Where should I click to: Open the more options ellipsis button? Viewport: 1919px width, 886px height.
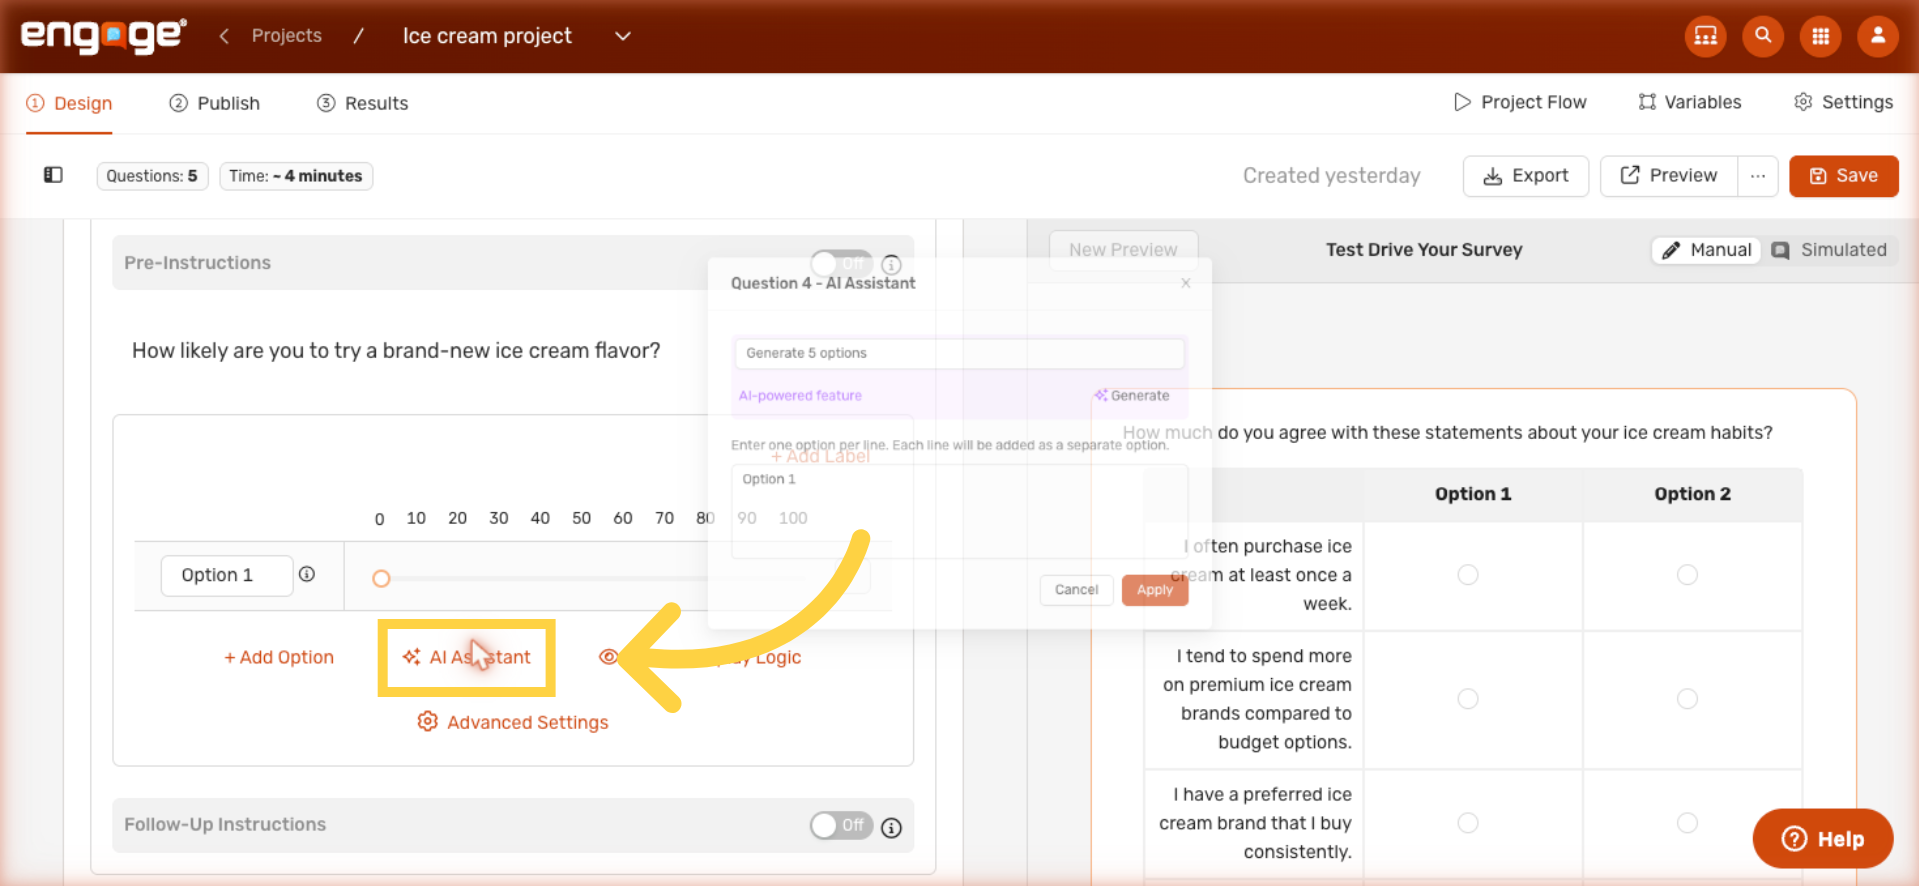click(x=1757, y=176)
